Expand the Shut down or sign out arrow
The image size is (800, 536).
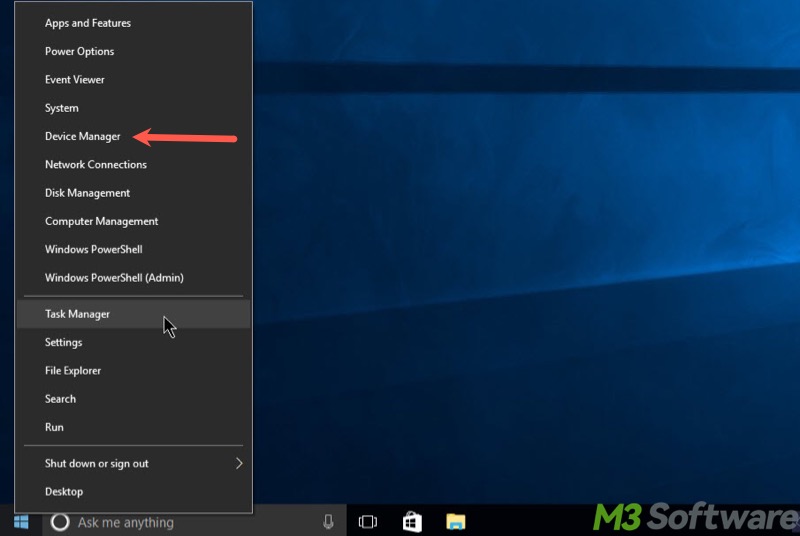(x=239, y=463)
